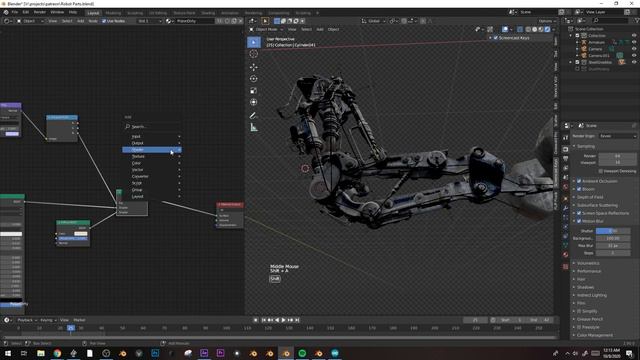The width and height of the screenshot is (640, 360).
Task: Toggle the Use Nodes checkbox
Action: tap(104, 21)
